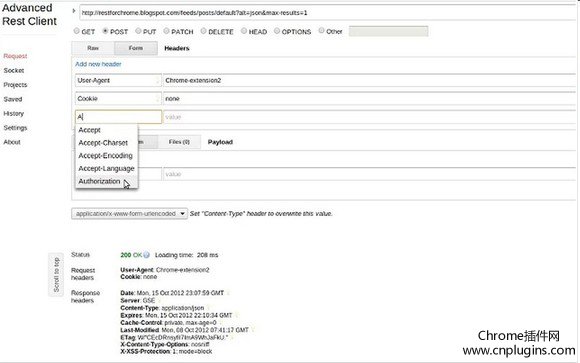Open the Request section in the sidebar
580x363 pixels.
click(15, 56)
